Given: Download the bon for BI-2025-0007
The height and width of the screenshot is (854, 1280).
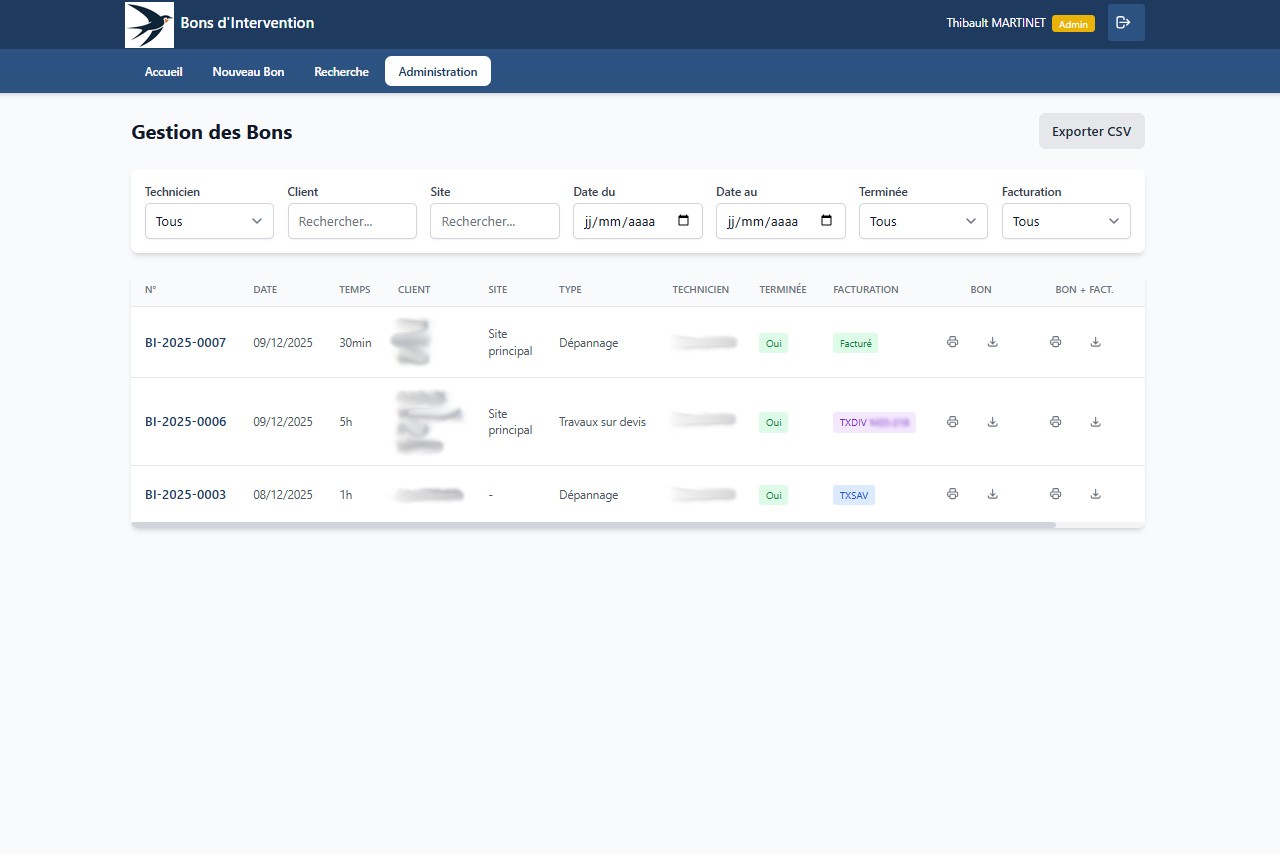Looking at the screenshot, I should click(x=992, y=342).
